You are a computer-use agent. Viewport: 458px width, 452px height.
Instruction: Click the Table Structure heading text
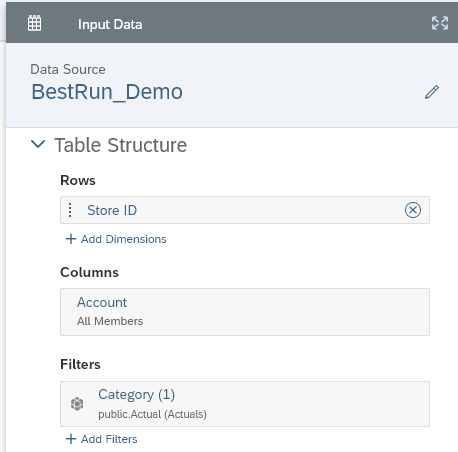[121, 145]
